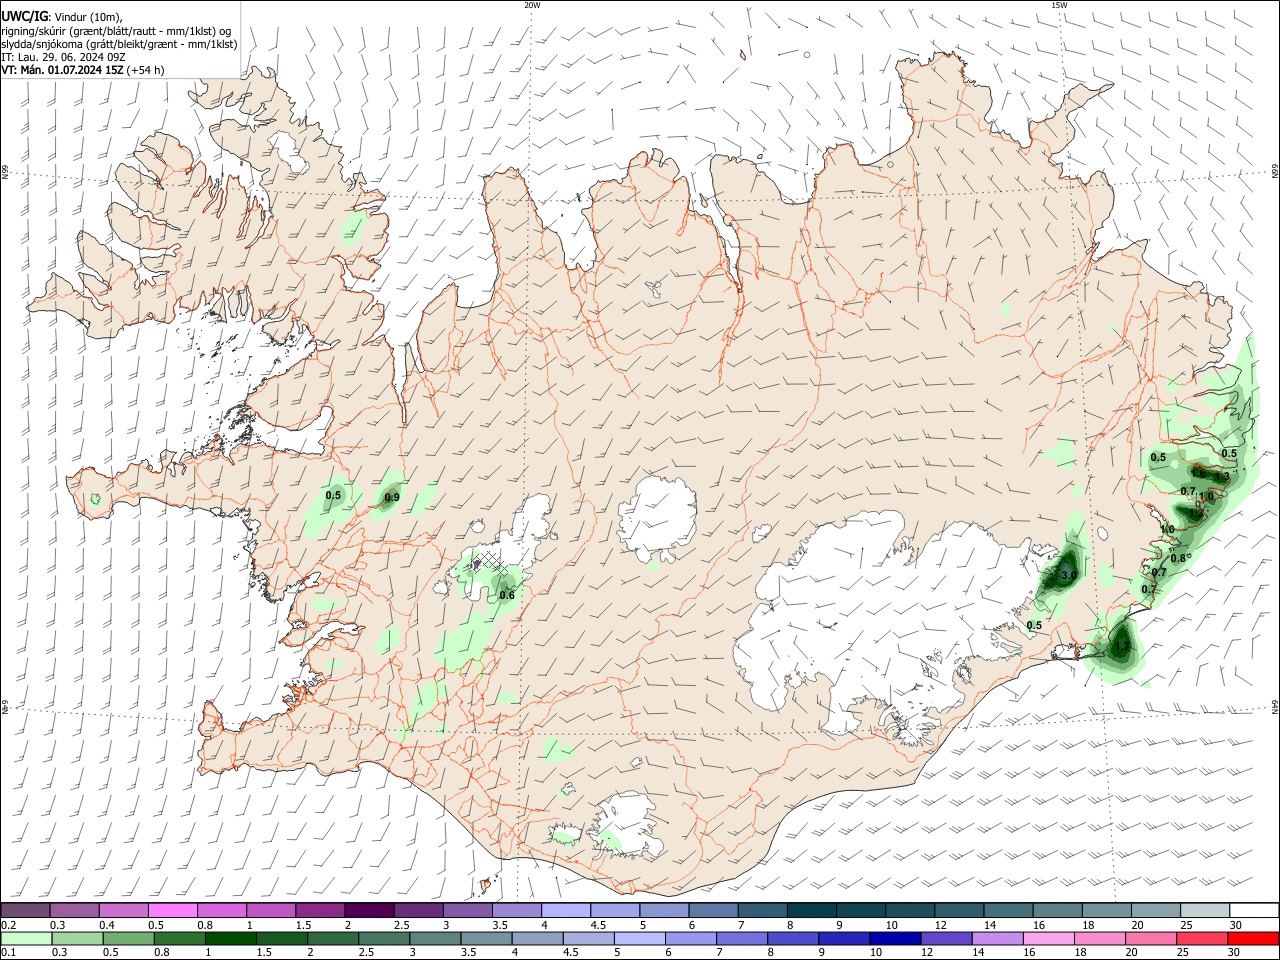This screenshot has height=960, width=1280.
Task: Select the bright red 30 rain legend swatch
Action: (1252, 938)
